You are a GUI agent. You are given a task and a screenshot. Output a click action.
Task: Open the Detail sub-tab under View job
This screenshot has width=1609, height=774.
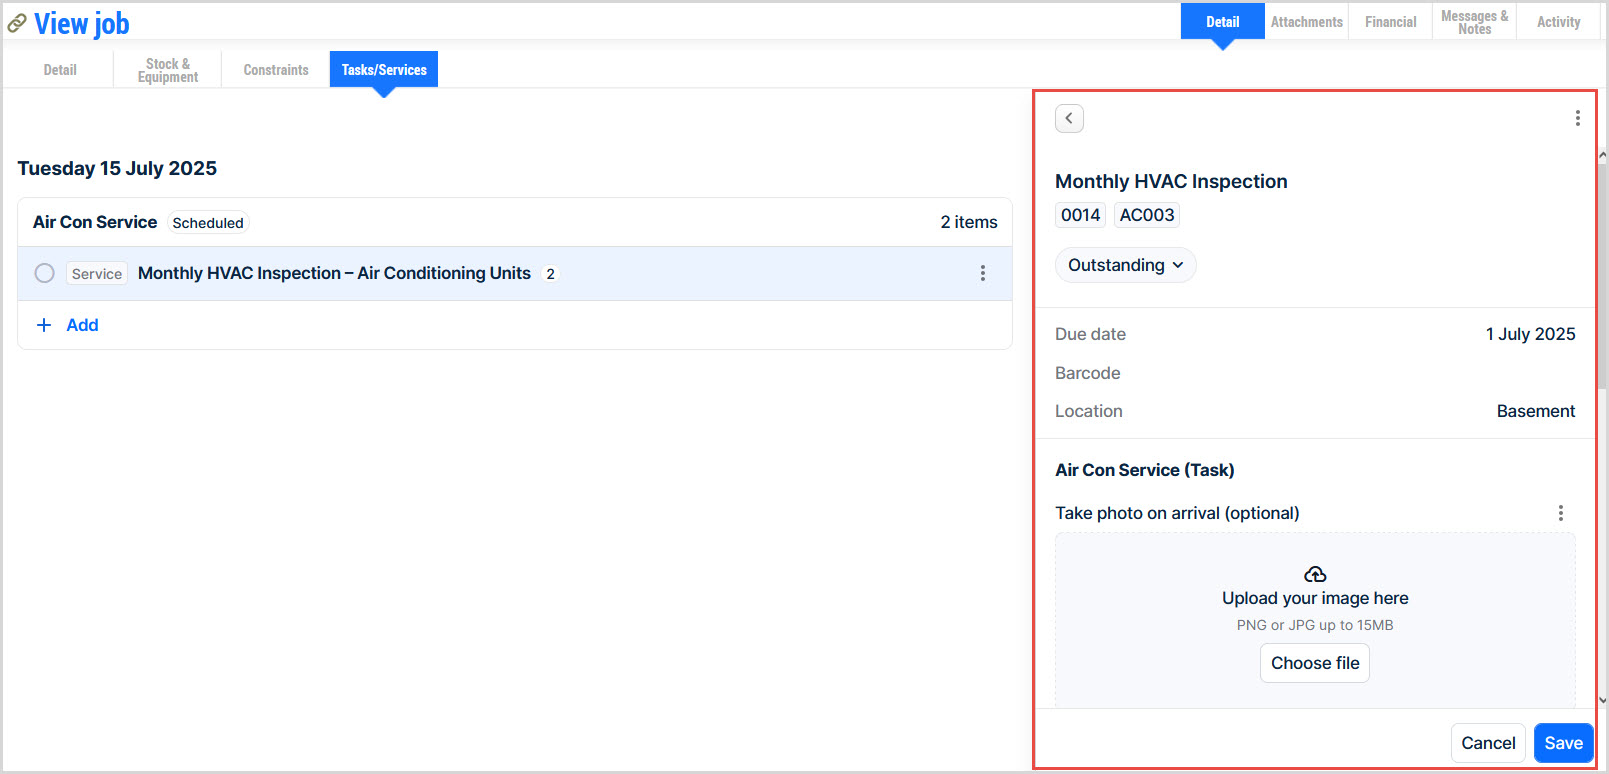coord(60,70)
